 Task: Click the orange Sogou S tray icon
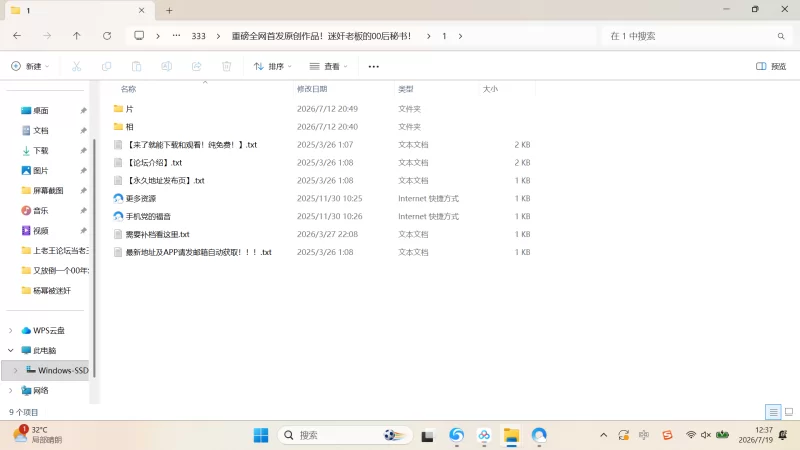click(667, 435)
